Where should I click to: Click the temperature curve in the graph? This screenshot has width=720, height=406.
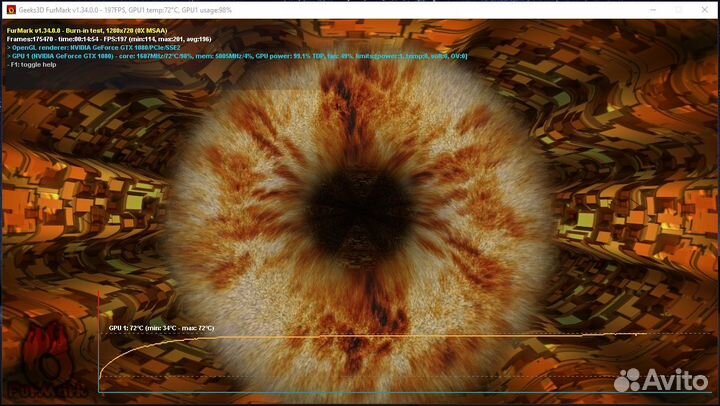[x=400, y=338]
